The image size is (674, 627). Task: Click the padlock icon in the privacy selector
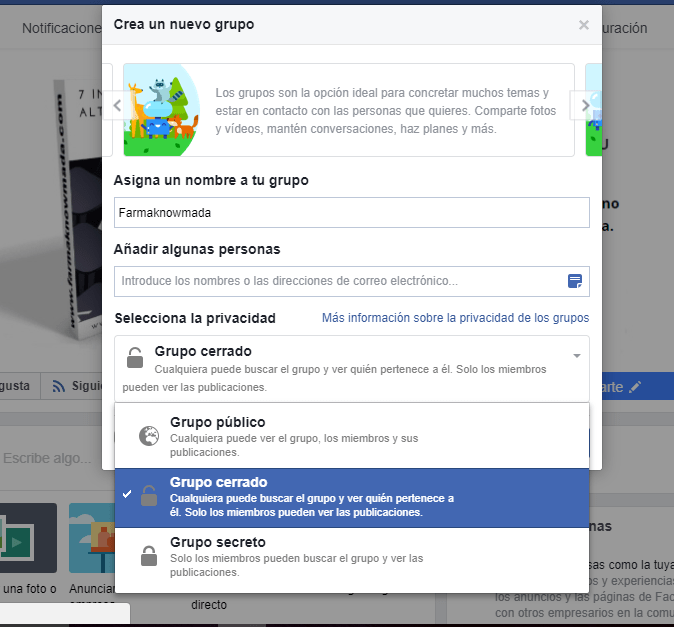[x=135, y=358]
